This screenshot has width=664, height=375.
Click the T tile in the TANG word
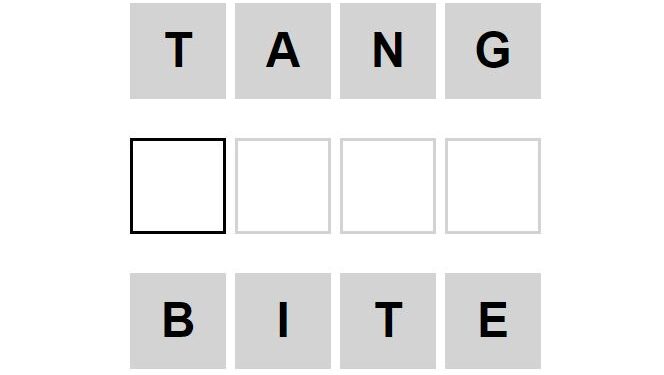point(178,51)
